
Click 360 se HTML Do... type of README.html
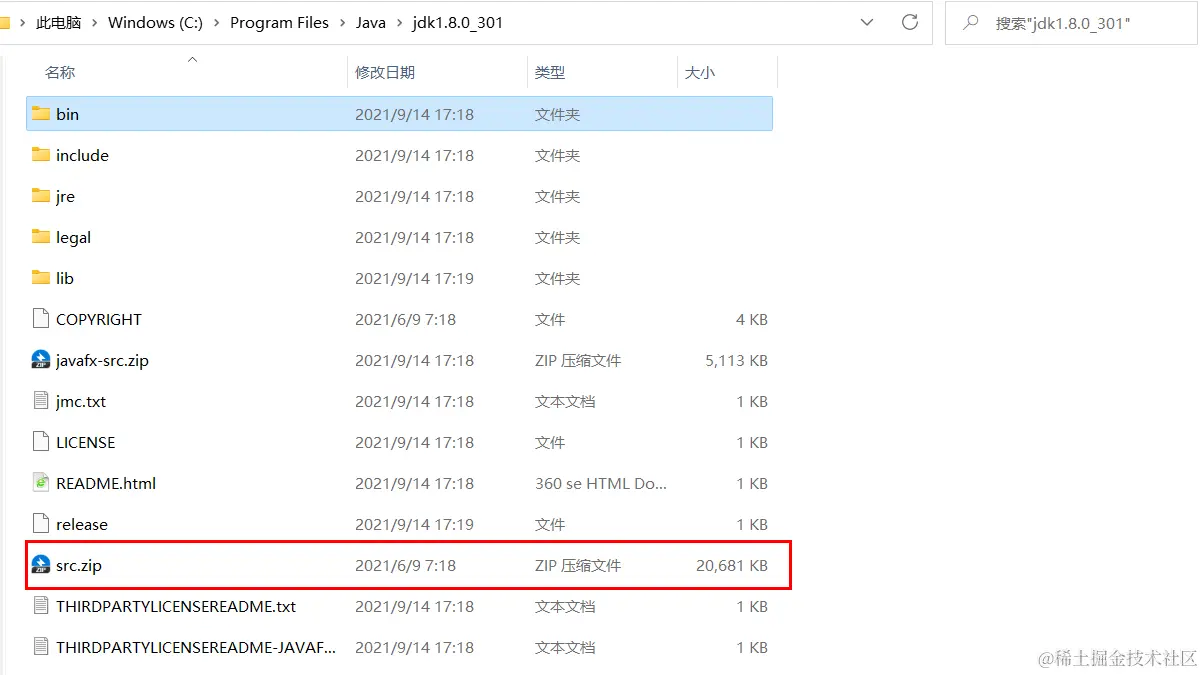(x=601, y=483)
